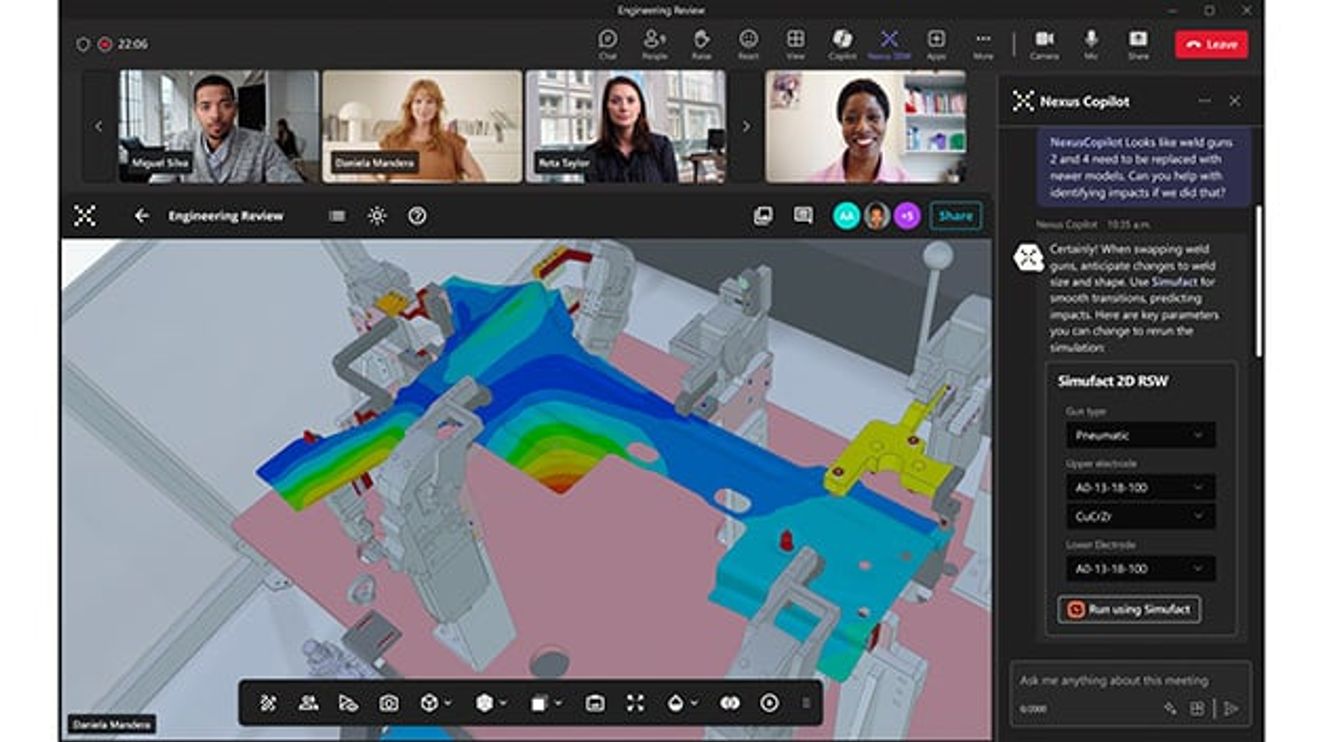1320x742 pixels.
Task: Open the color drop appearance dropdown
Action: [681, 703]
